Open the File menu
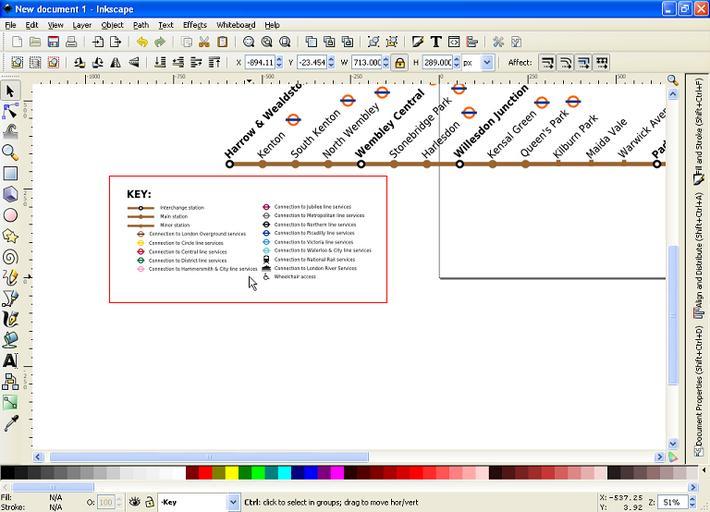The image size is (710, 512). click(10, 25)
